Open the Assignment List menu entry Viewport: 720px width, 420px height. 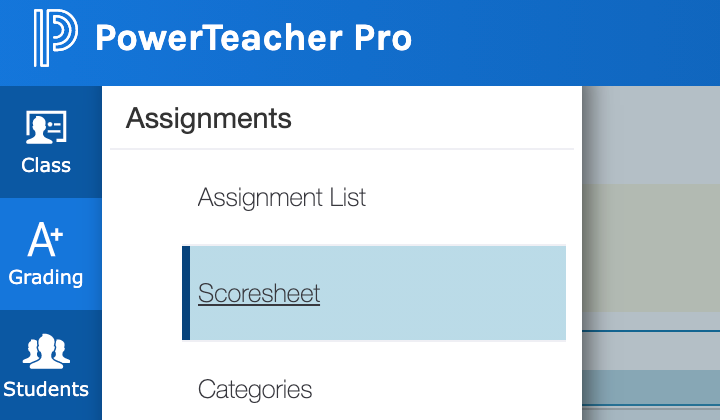pos(281,198)
